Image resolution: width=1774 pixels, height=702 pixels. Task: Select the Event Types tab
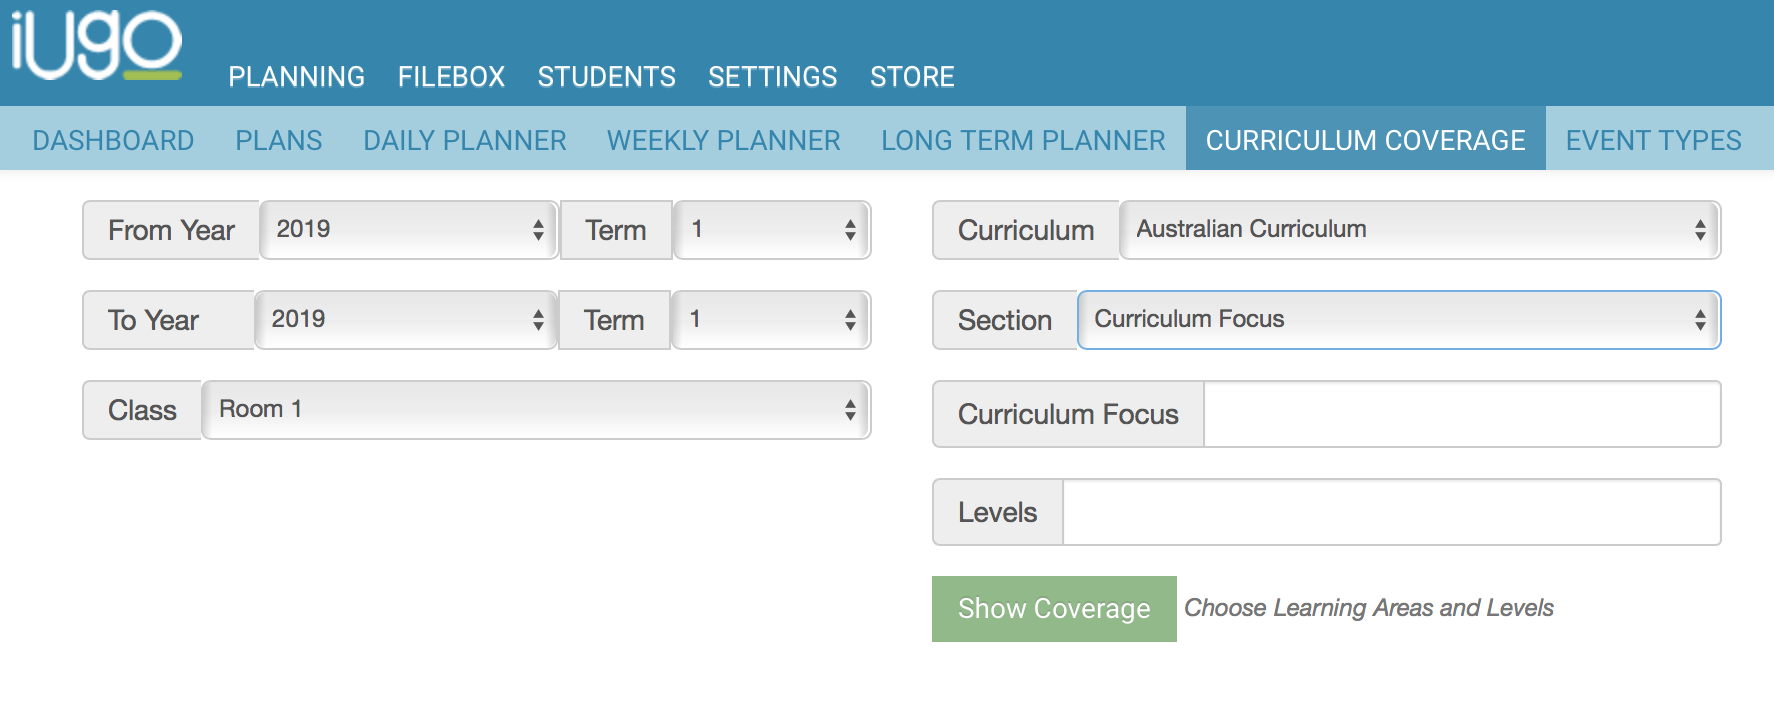(1653, 140)
